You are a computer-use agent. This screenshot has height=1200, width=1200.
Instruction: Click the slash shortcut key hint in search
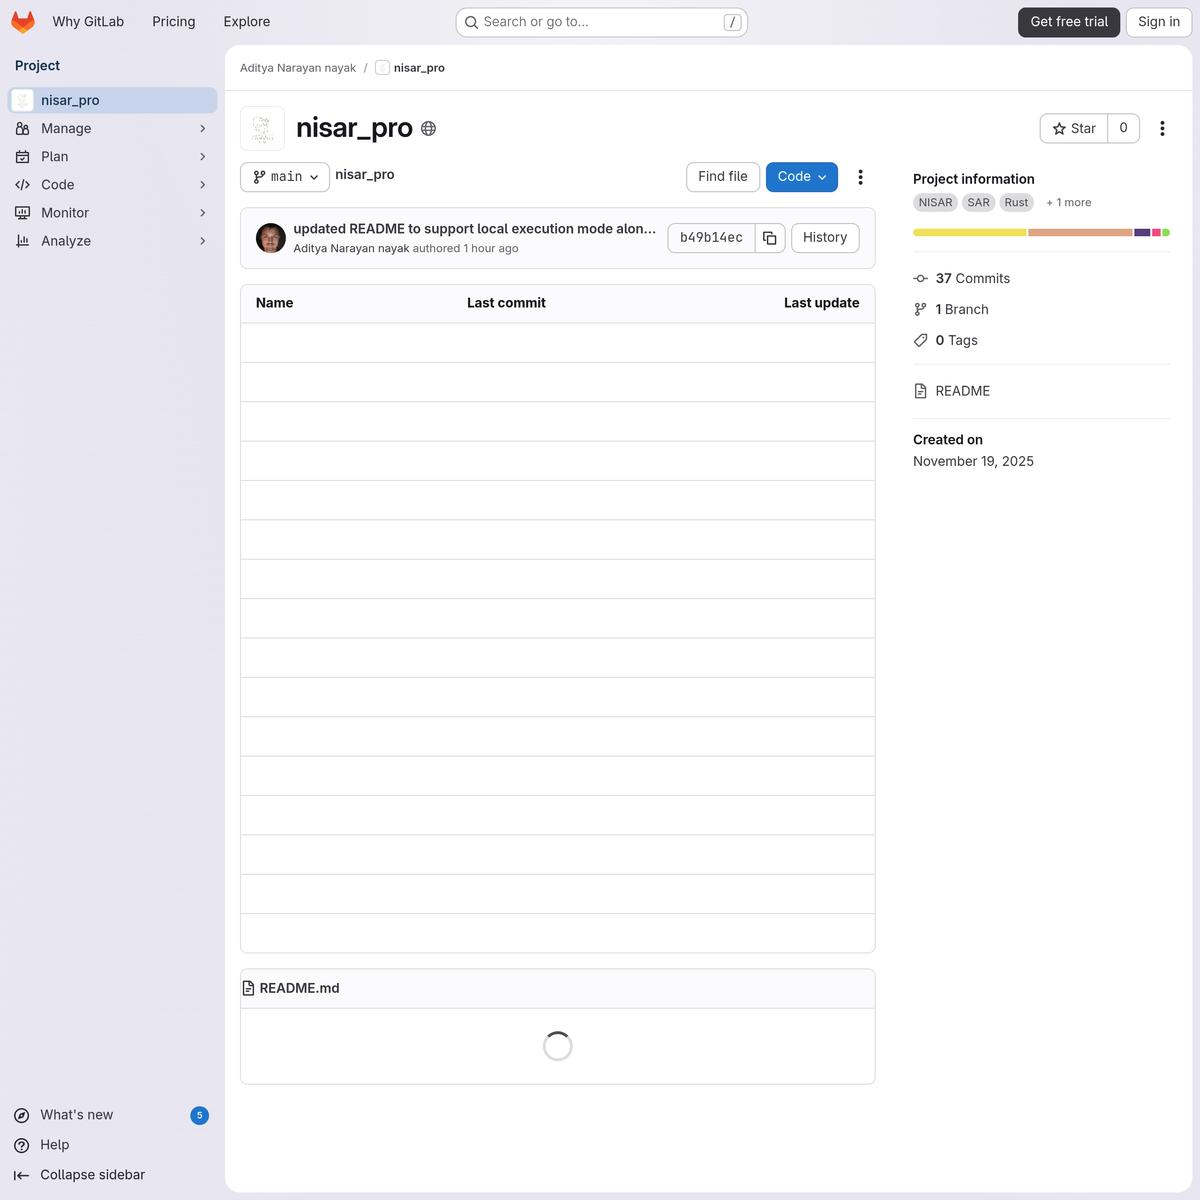point(733,22)
